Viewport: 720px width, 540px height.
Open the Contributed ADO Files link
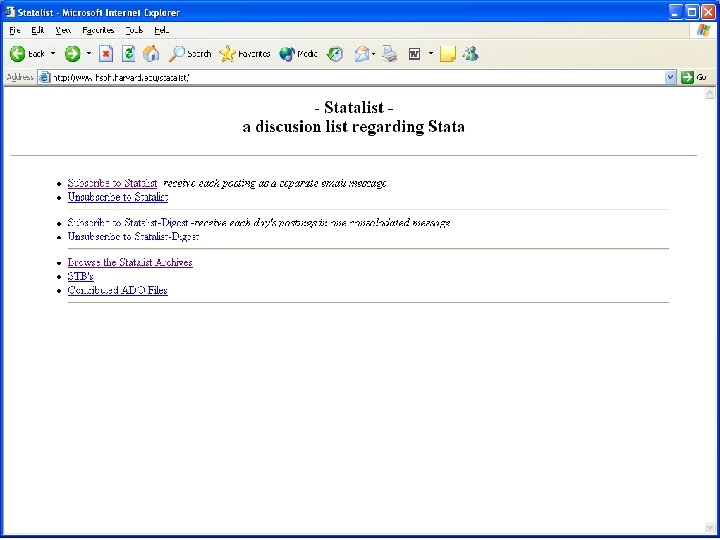coord(118,290)
